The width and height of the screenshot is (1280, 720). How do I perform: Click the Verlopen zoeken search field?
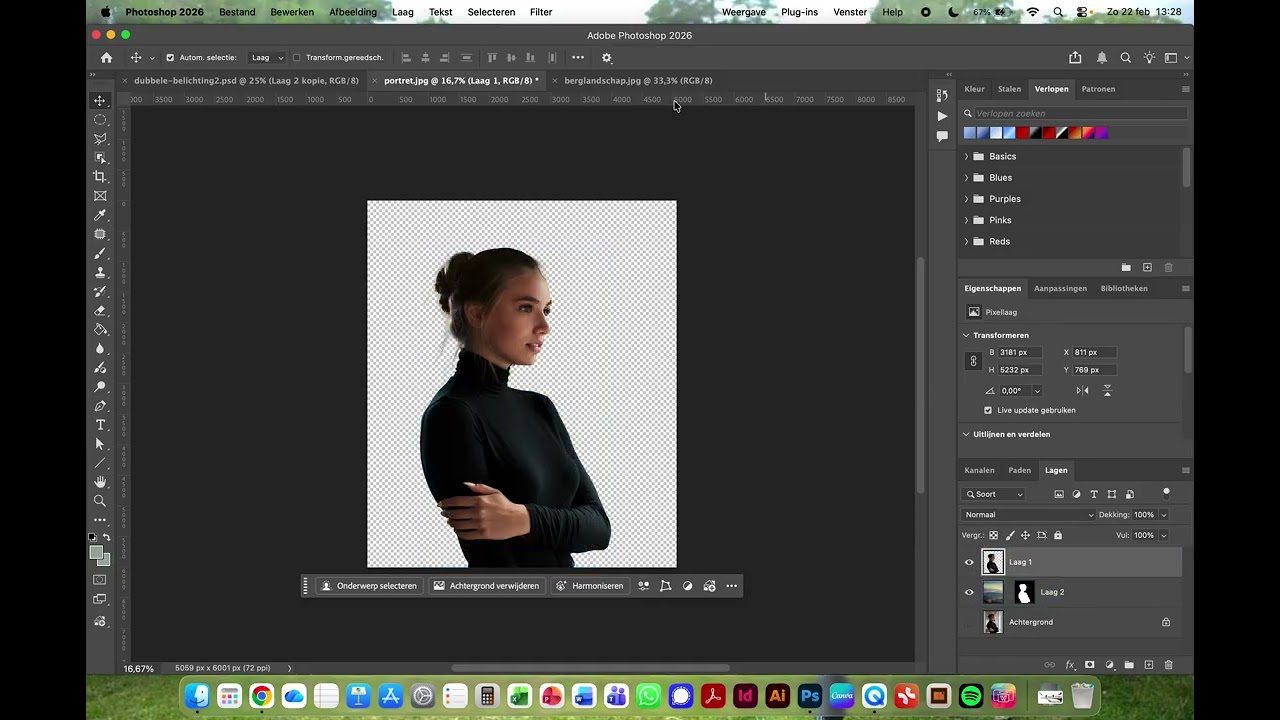(1075, 113)
